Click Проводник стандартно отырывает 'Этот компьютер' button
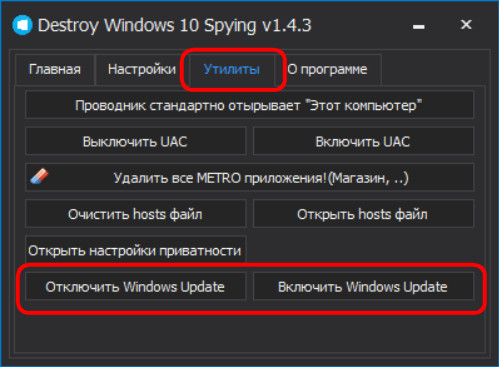 (x=249, y=105)
